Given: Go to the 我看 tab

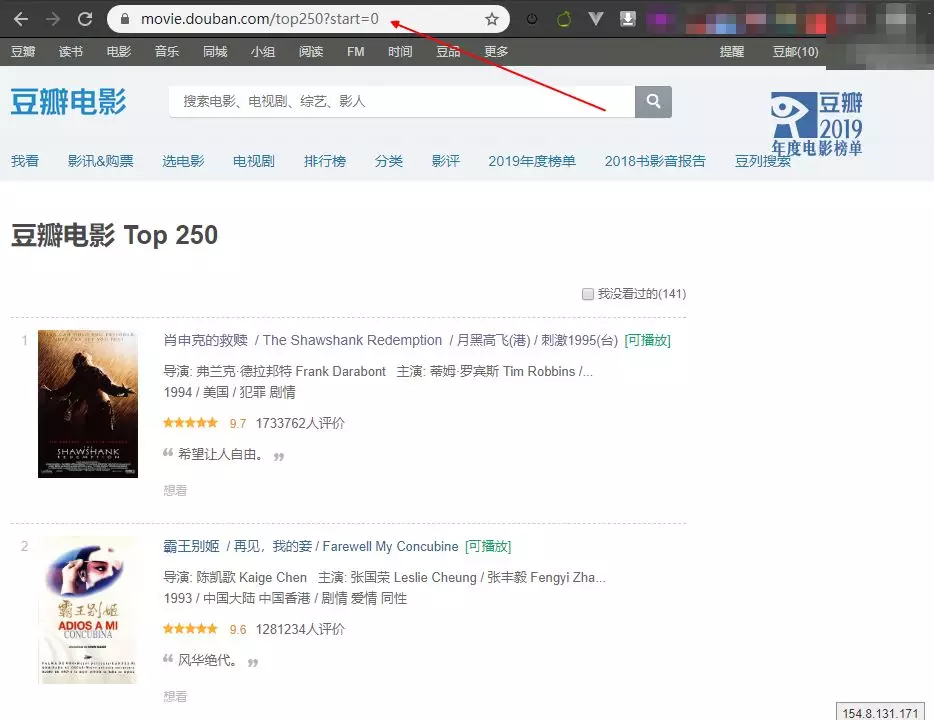Looking at the screenshot, I should (25, 161).
